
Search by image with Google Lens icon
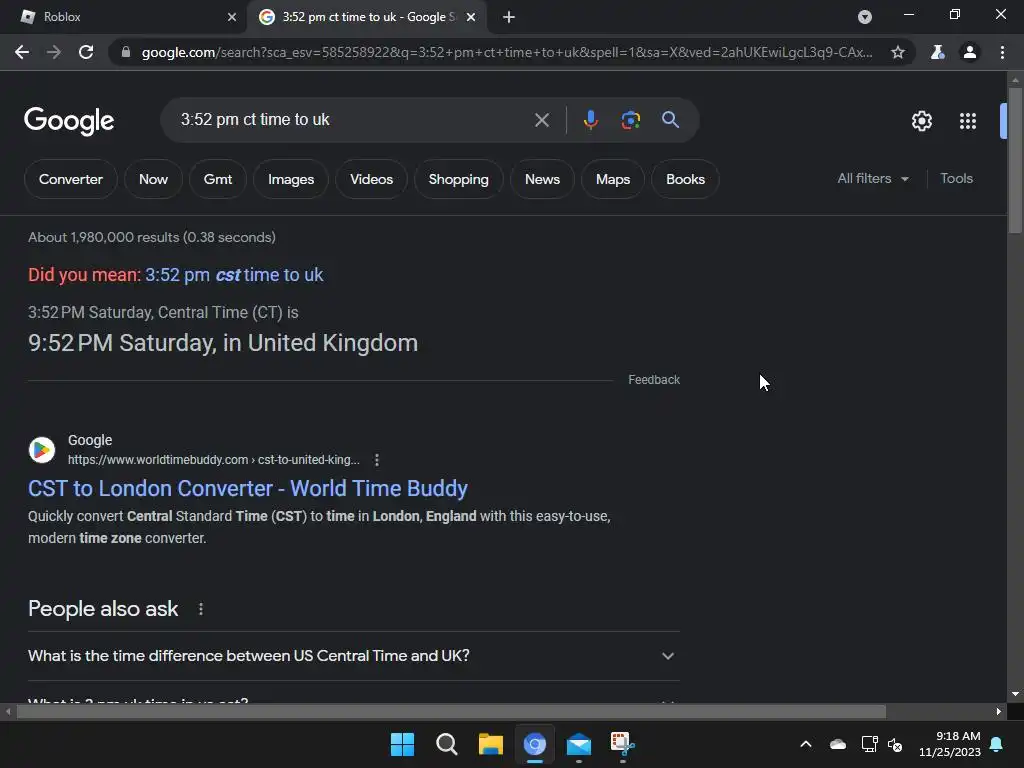tap(630, 120)
